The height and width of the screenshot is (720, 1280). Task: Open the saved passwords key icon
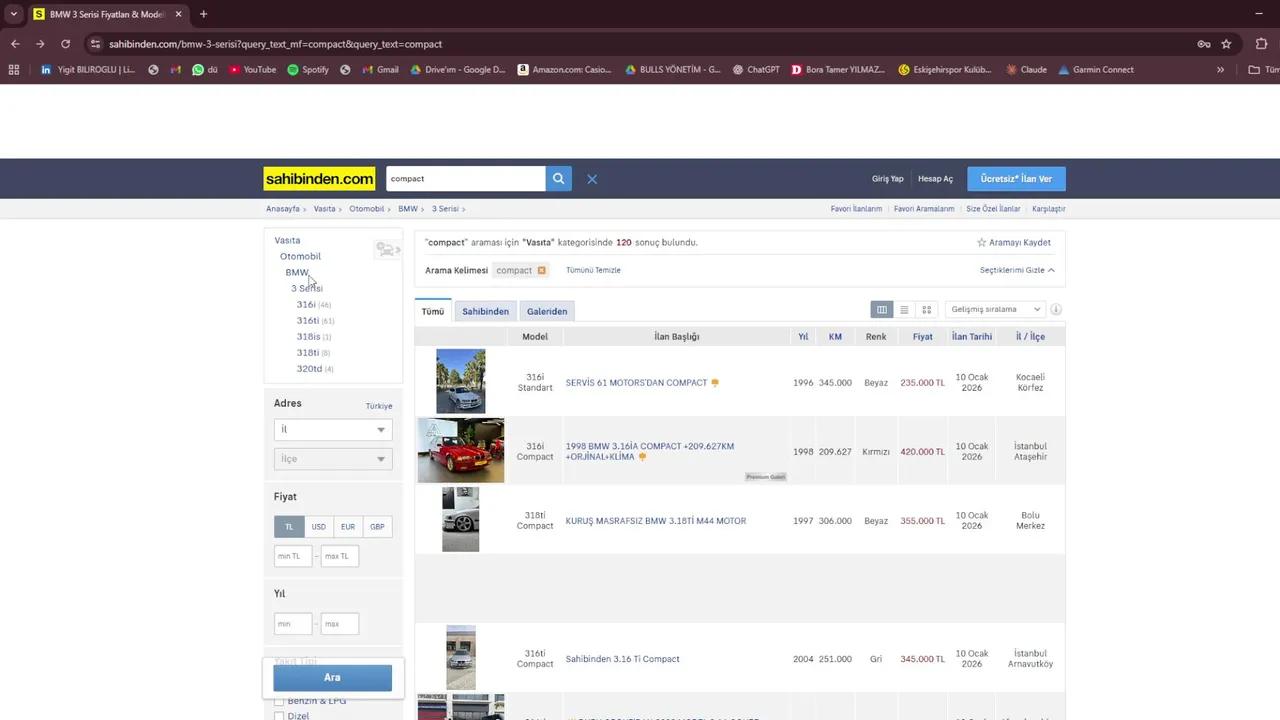(x=1204, y=44)
